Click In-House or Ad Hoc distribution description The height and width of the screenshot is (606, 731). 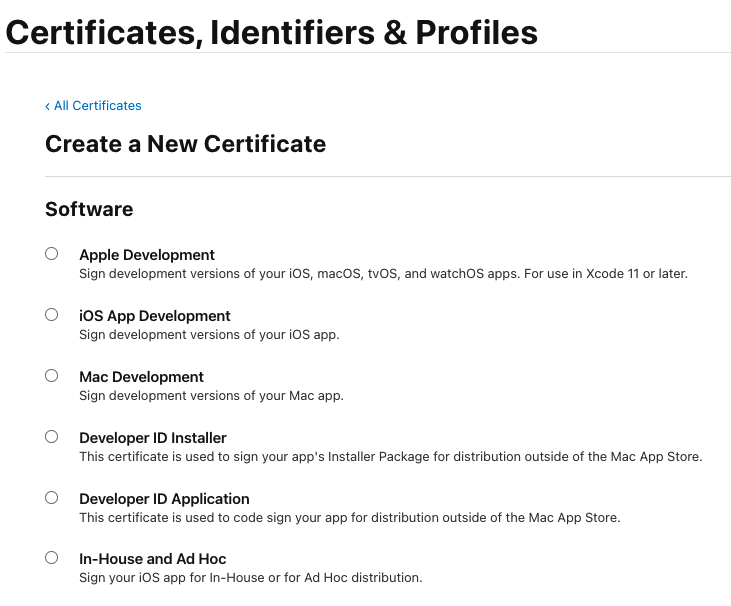coord(251,578)
